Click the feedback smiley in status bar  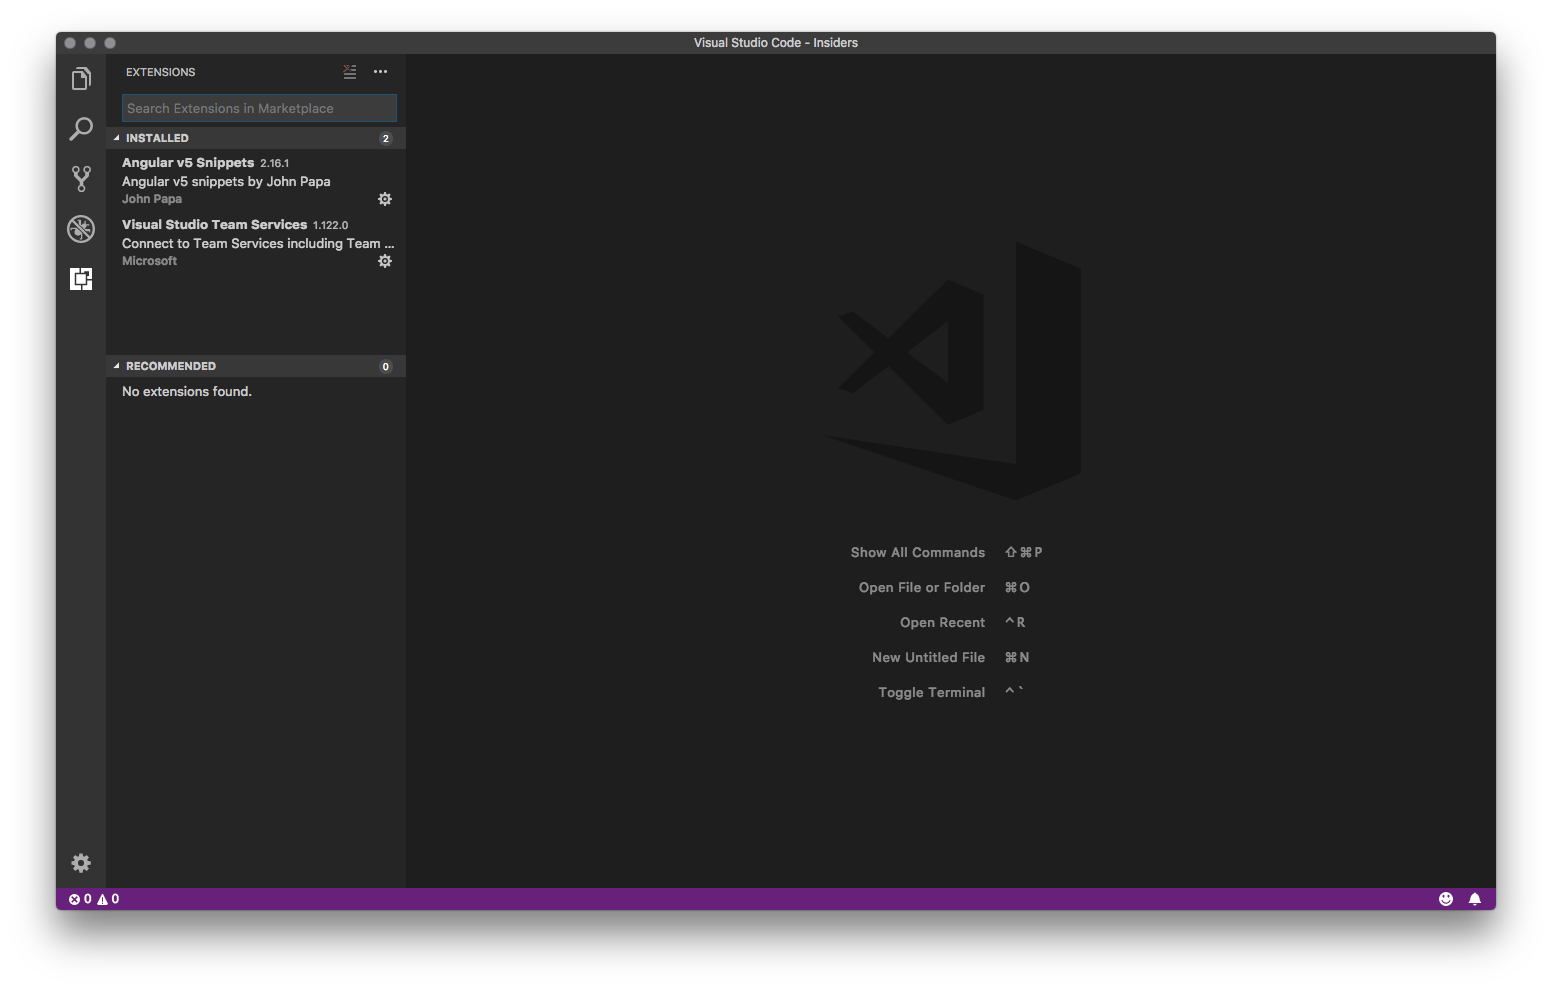click(x=1446, y=898)
